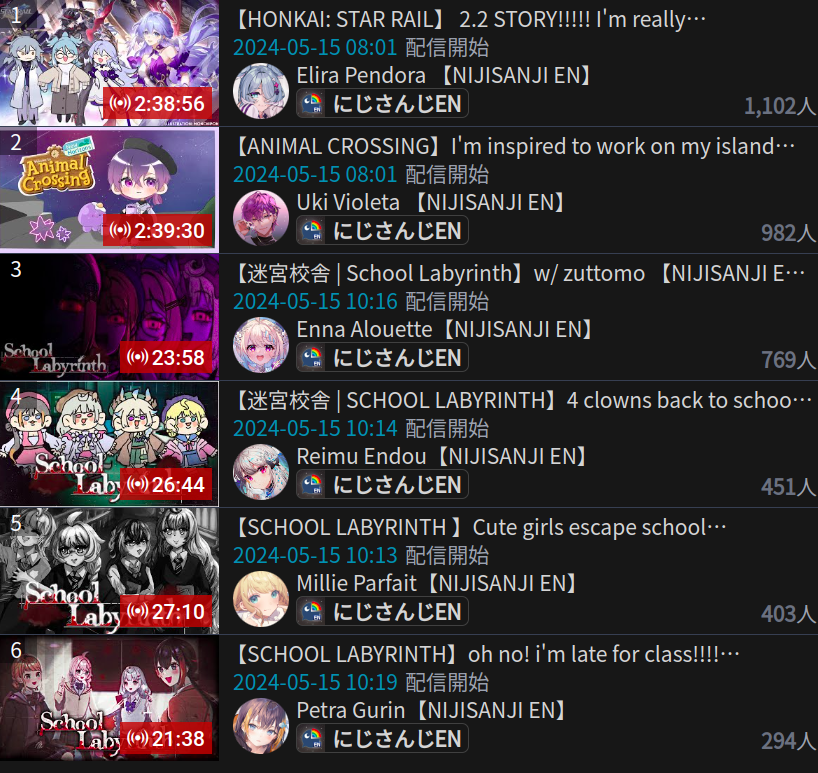Open Reimu Endou's channel avatar

pyautogui.click(x=261, y=472)
